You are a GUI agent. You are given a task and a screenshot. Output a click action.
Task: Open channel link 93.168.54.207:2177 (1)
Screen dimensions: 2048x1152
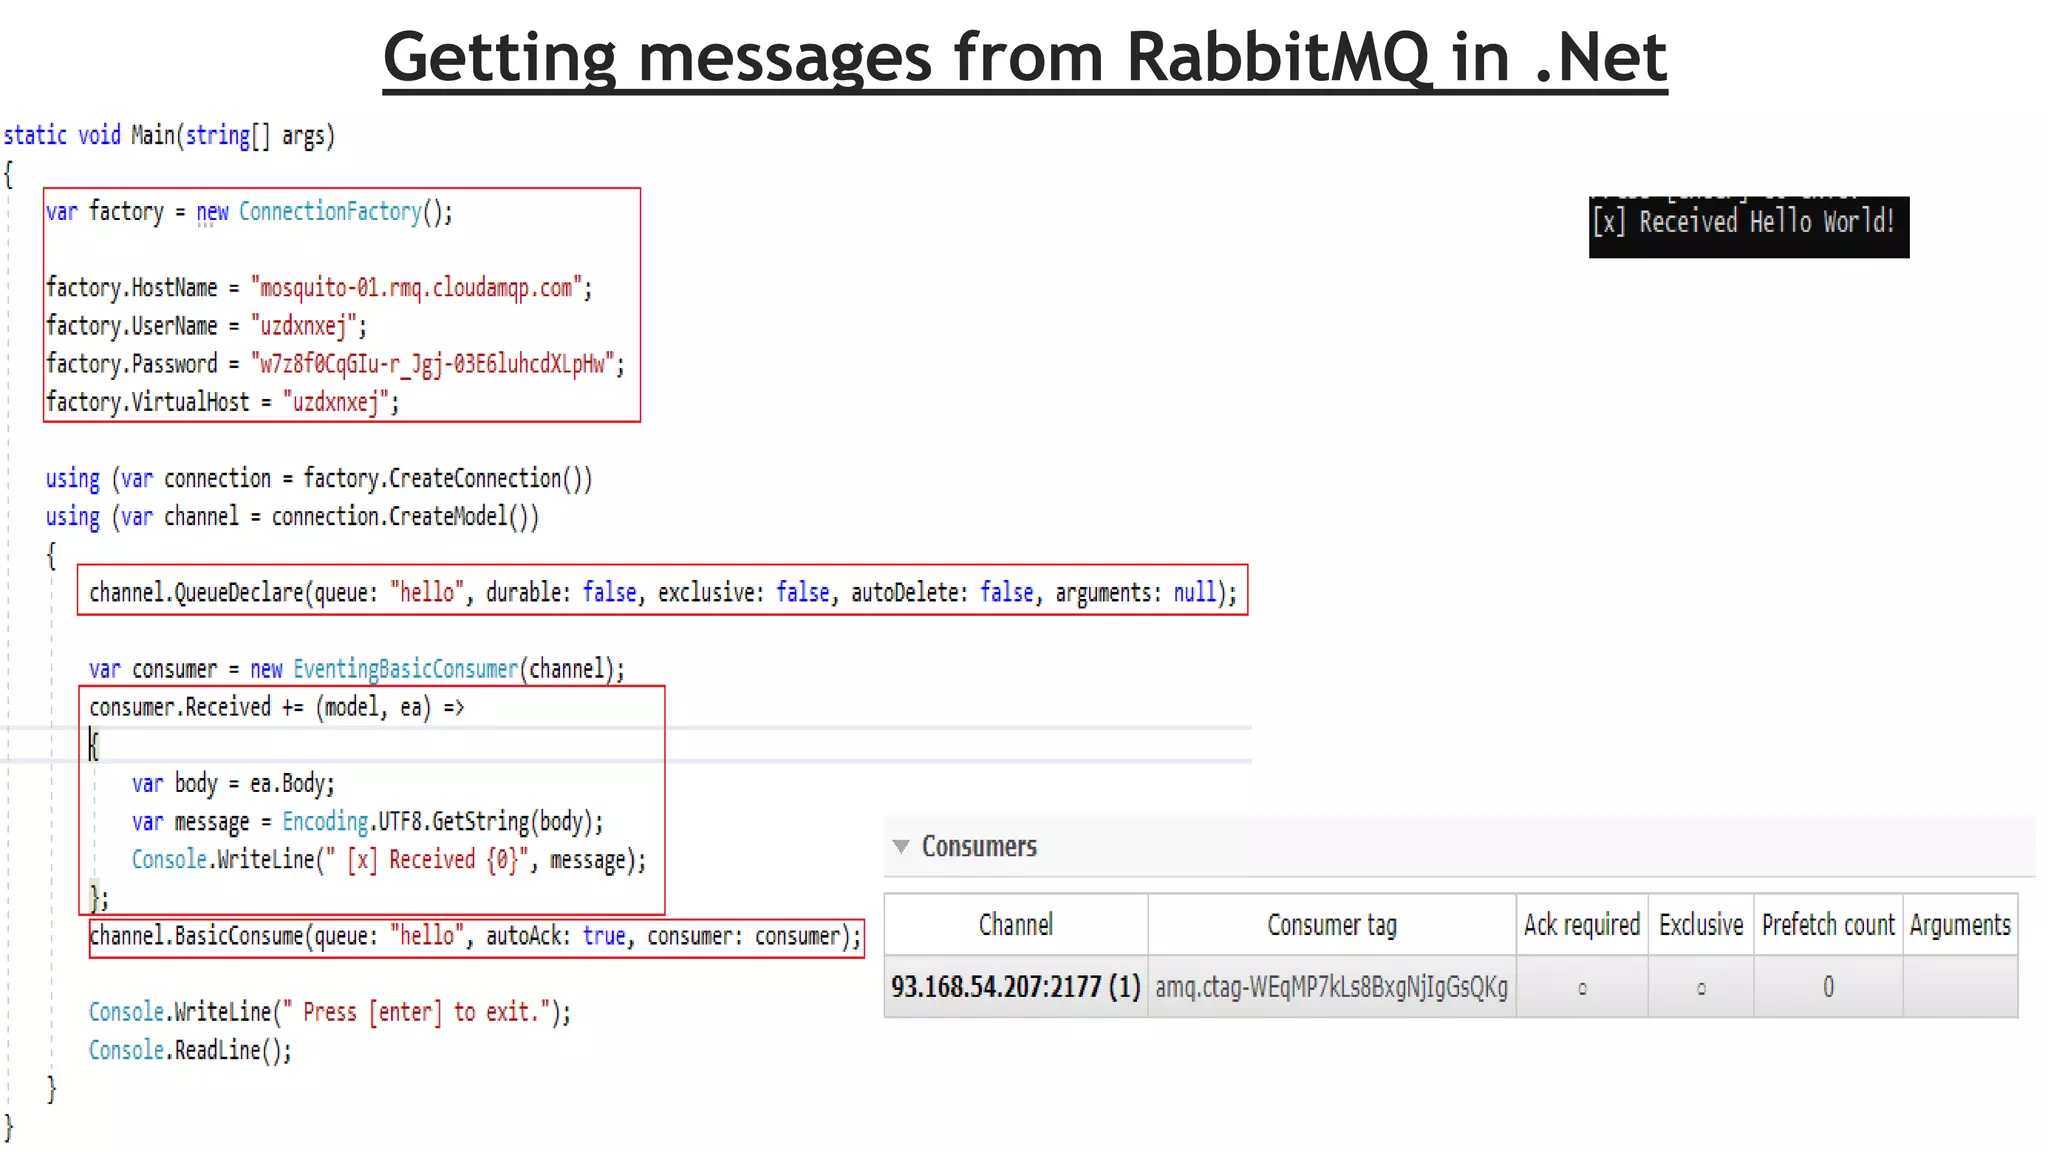click(1016, 987)
